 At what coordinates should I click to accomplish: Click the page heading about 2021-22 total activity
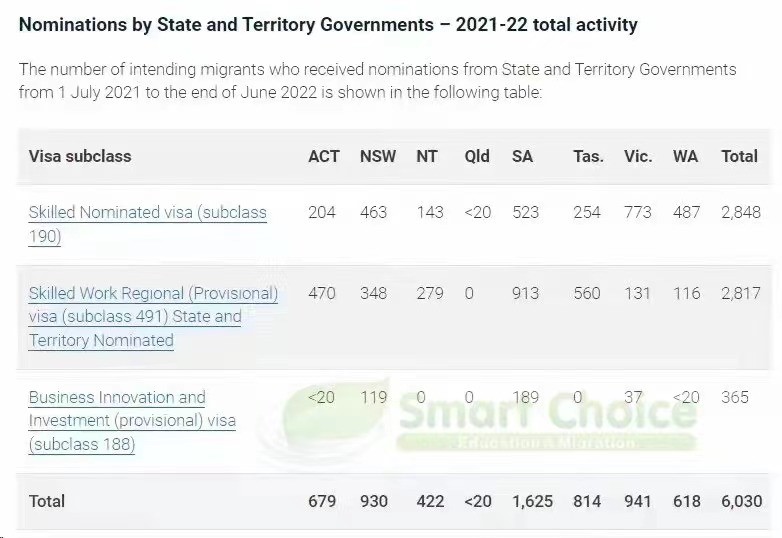328,25
